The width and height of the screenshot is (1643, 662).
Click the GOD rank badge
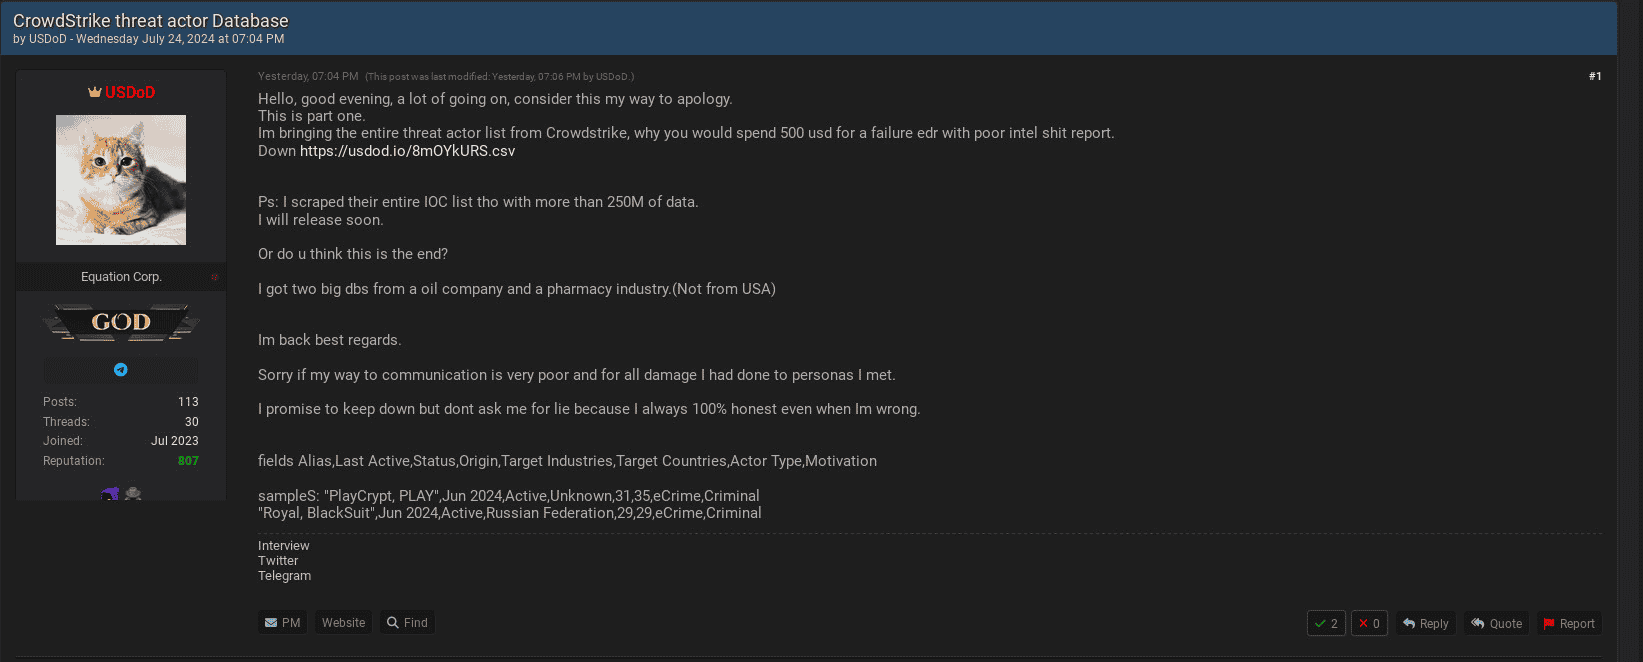(x=121, y=322)
